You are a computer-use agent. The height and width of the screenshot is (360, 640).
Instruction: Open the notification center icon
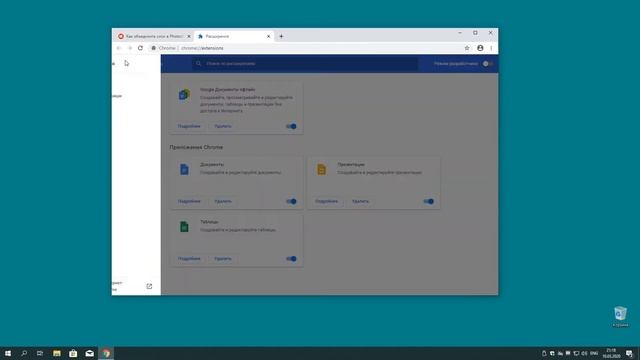(629, 353)
